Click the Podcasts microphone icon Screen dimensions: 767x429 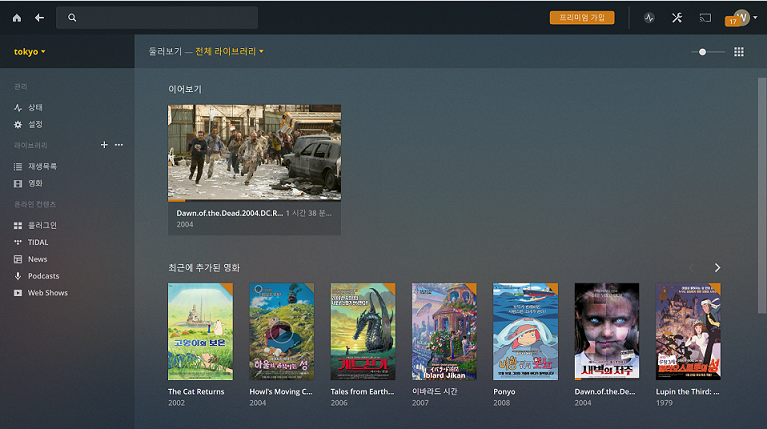point(18,276)
